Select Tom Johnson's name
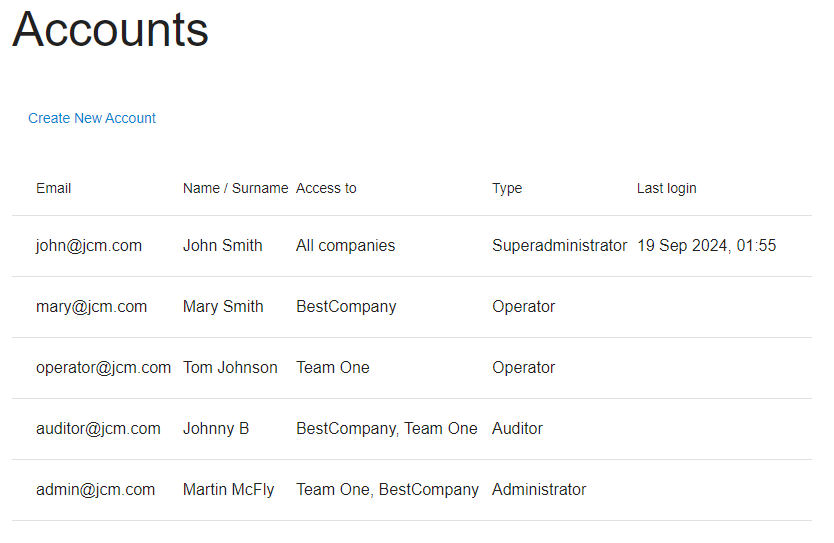Screen dimensions: 834x543 tap(230, 367)
